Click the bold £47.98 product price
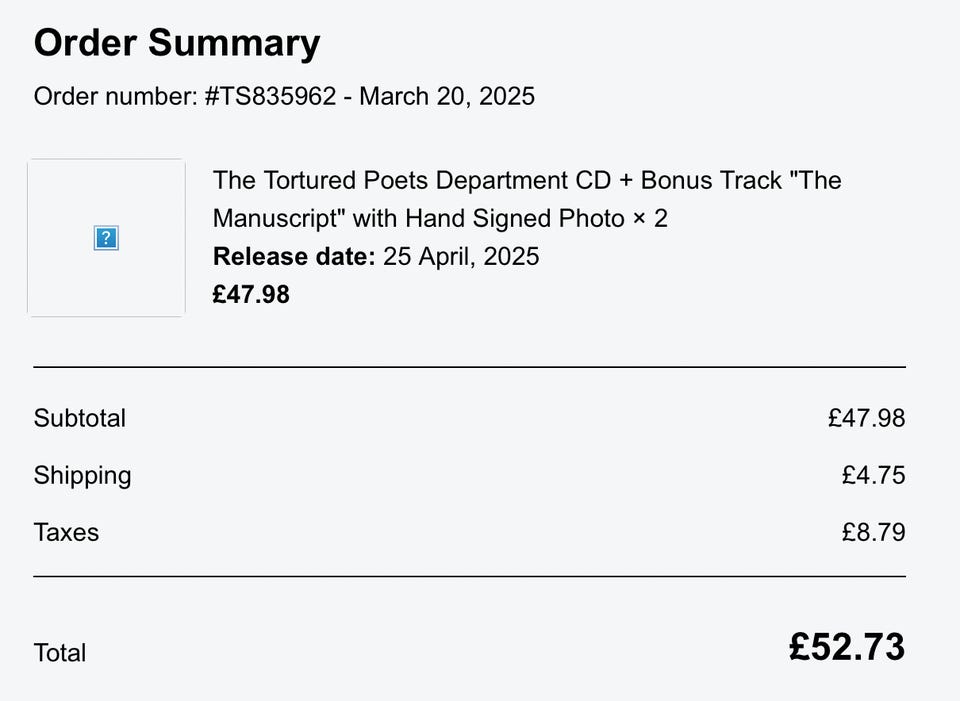 251,294
